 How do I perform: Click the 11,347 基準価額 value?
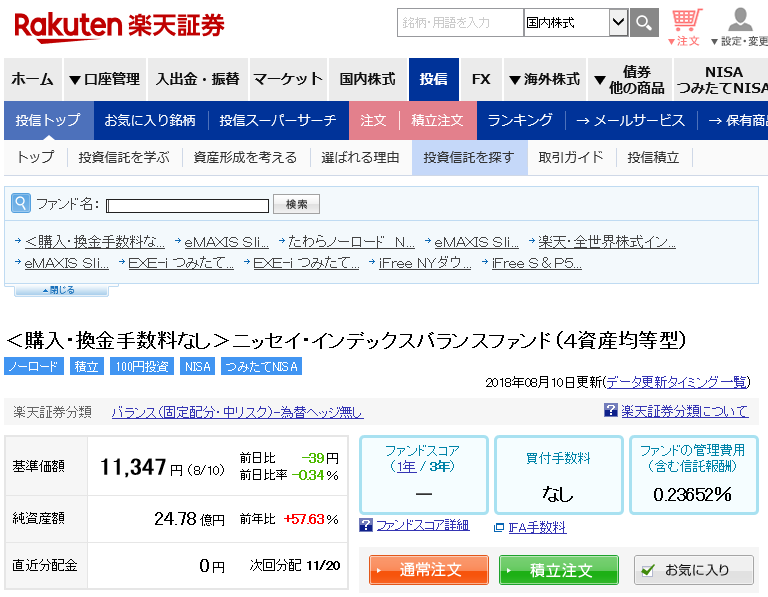coord(133,467)
